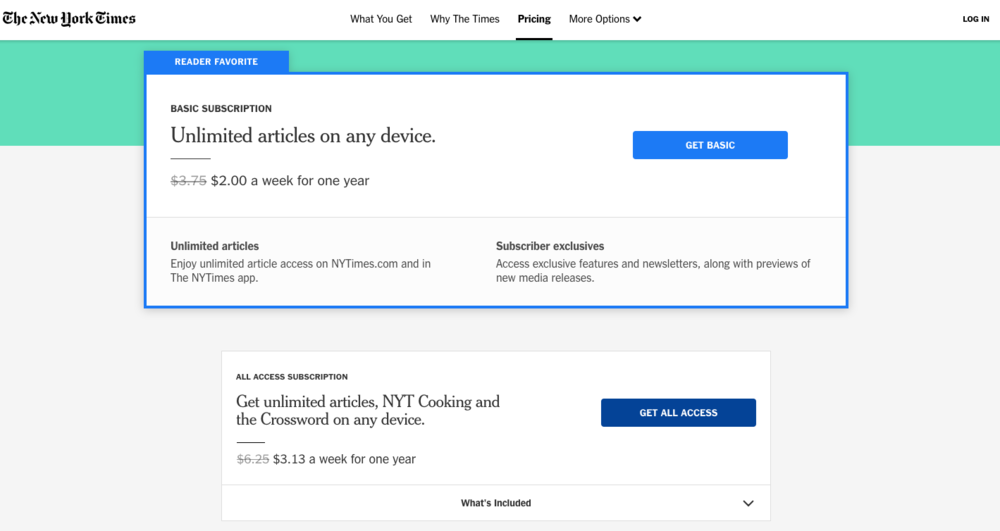The width and height of the screenshot is (1000, 531).
Task: Click the Enjoy unlimited article access description
Action: click(300, 271)
